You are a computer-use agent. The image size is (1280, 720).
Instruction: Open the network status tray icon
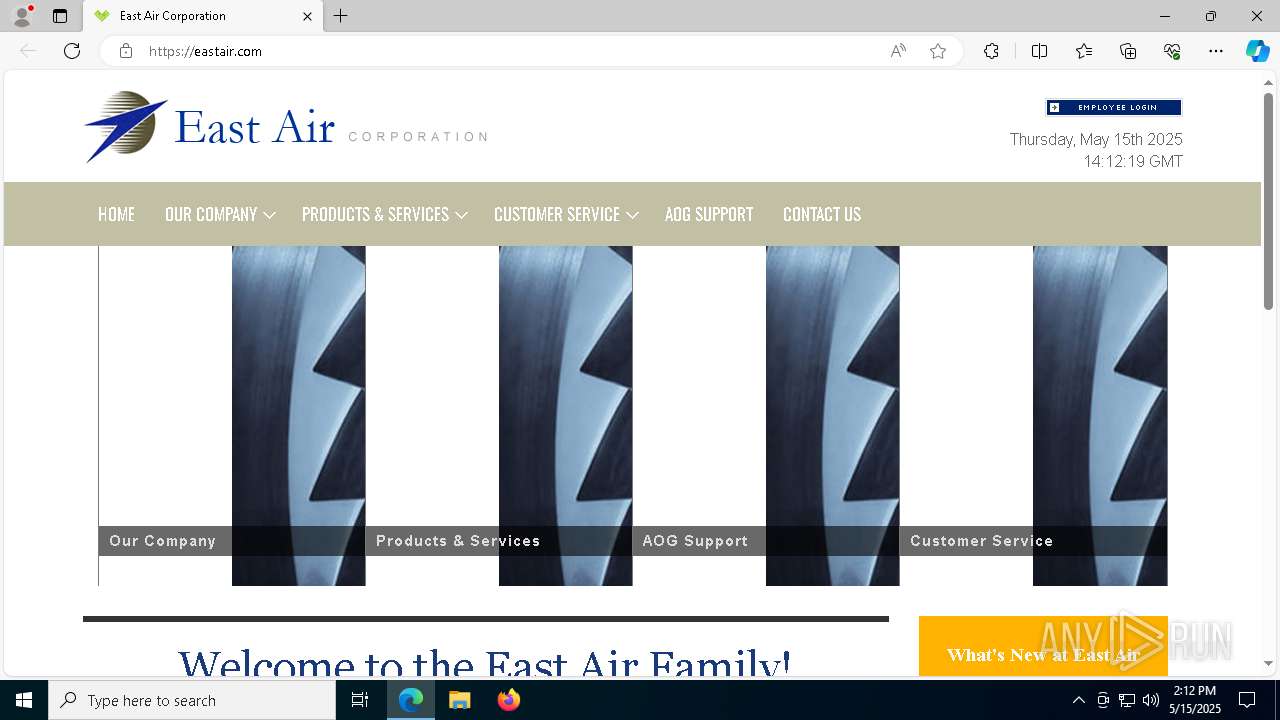click(x=1127, y=700)
